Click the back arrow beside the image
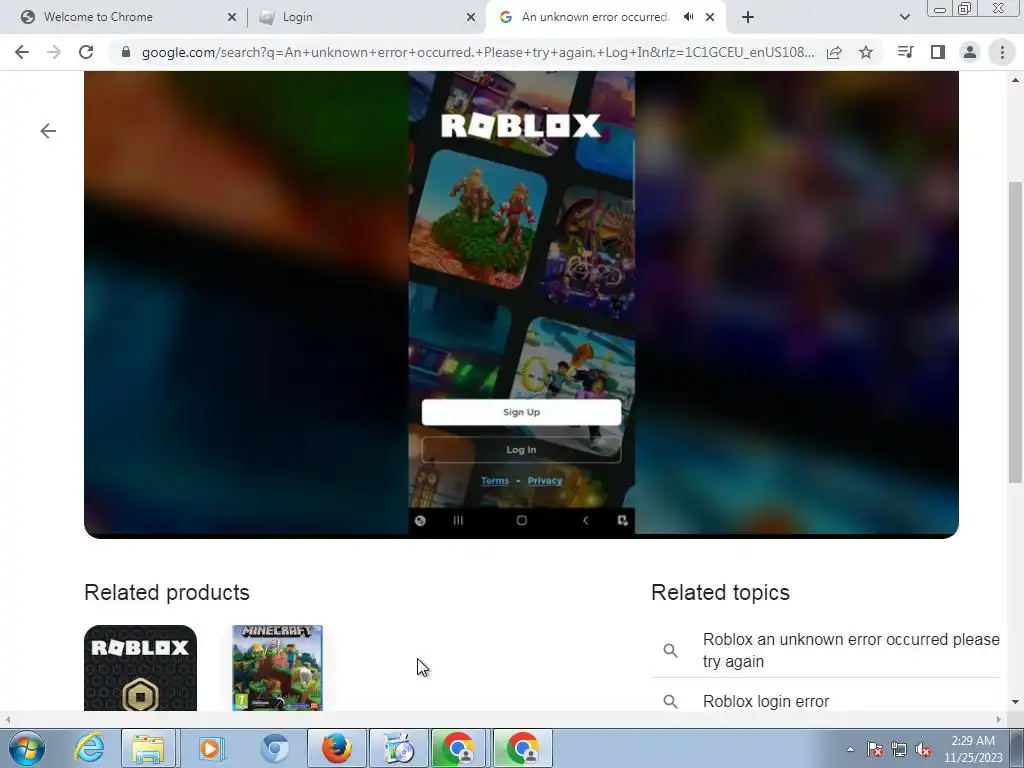 [x=48, y=131]
